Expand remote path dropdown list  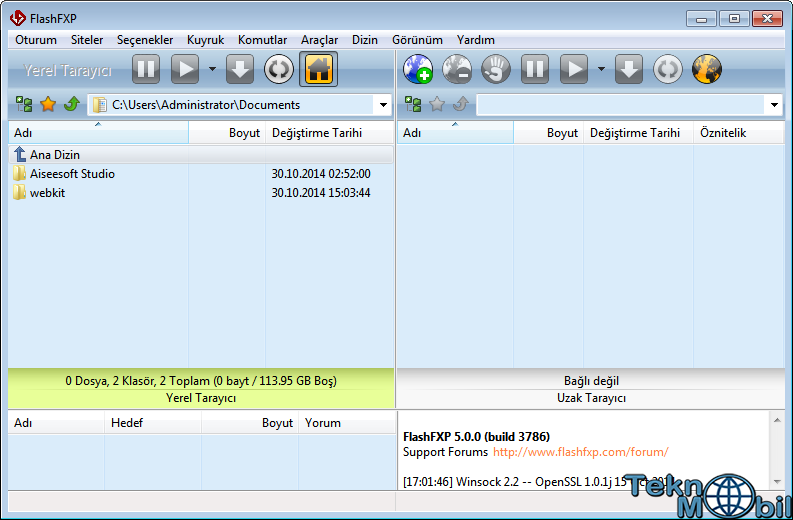(x=774, y=105)
